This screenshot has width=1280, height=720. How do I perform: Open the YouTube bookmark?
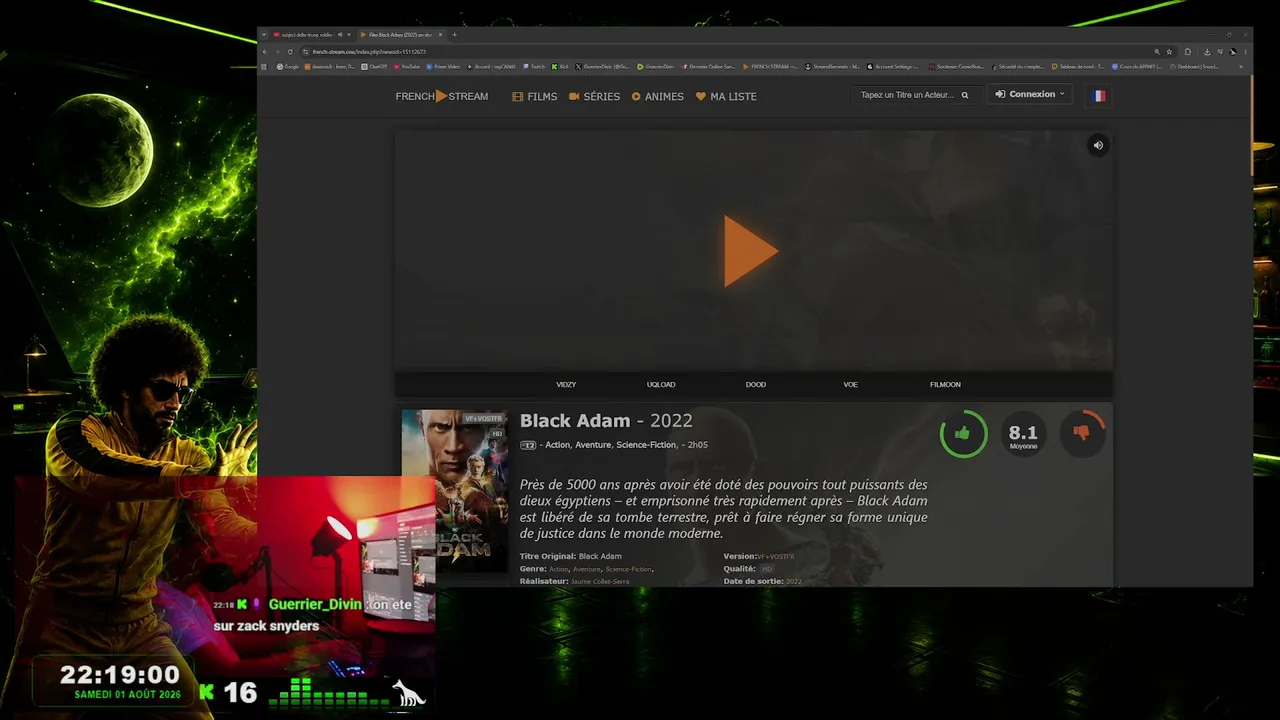407,67
